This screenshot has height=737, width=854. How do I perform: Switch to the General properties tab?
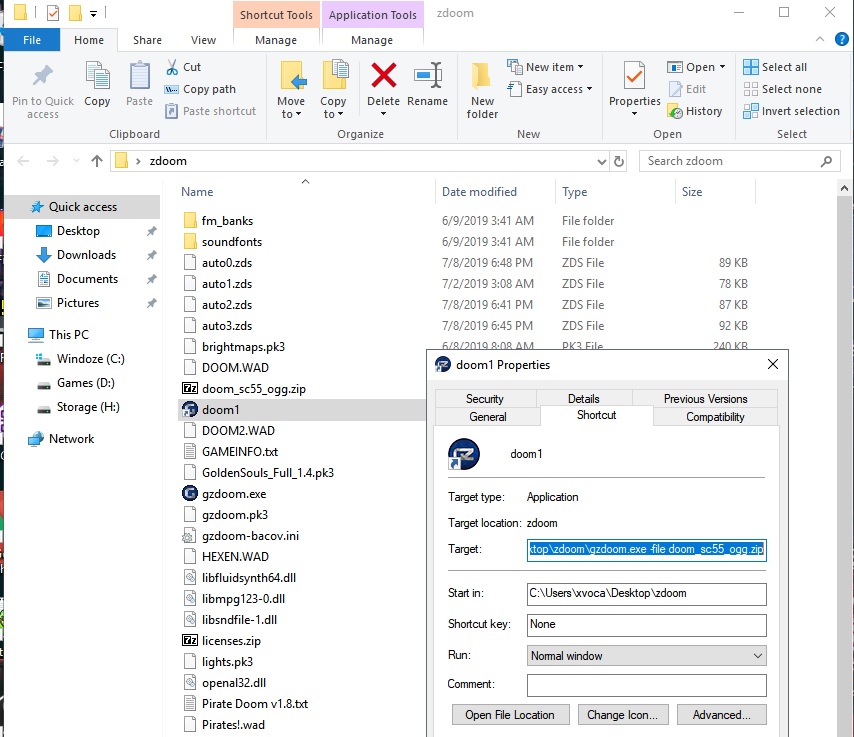pyautogui.click(x=487, y=417)
